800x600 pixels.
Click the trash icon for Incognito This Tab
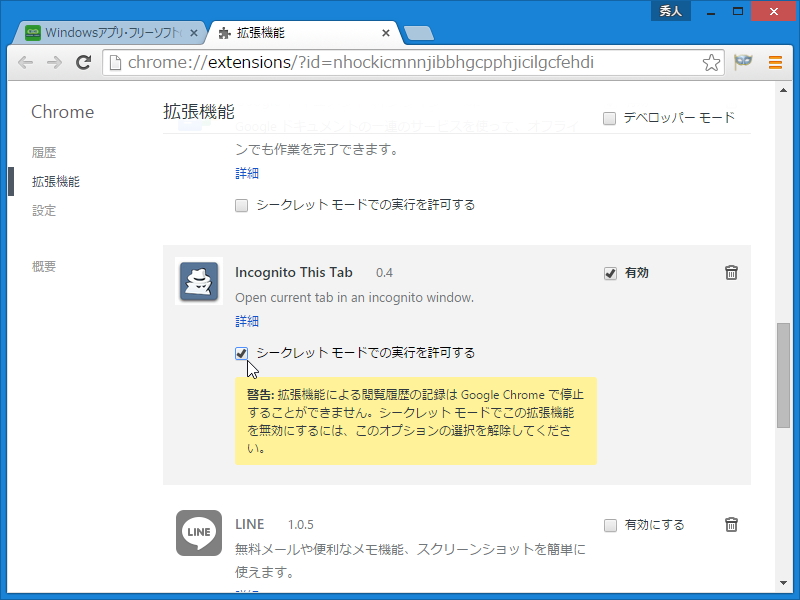point(731,272)
